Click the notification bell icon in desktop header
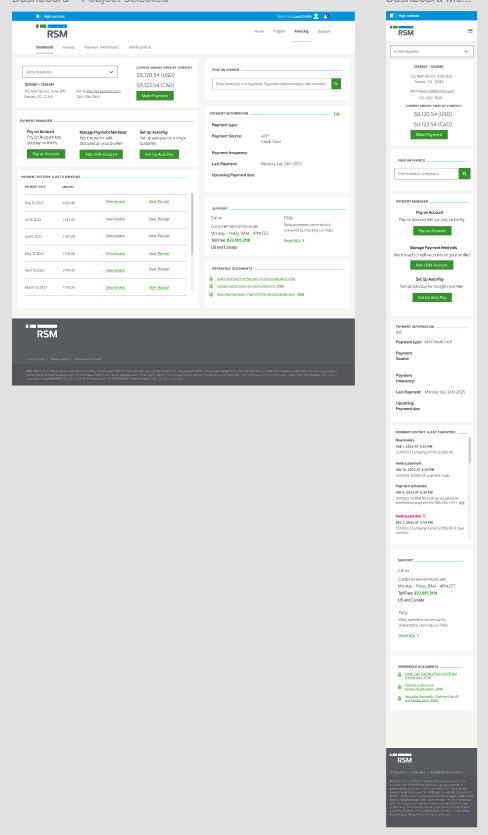The image size is (488, 835). (x=326, y=16)
